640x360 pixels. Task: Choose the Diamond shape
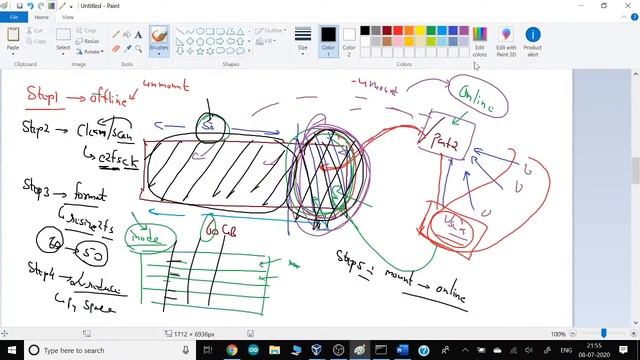point(190,41)
